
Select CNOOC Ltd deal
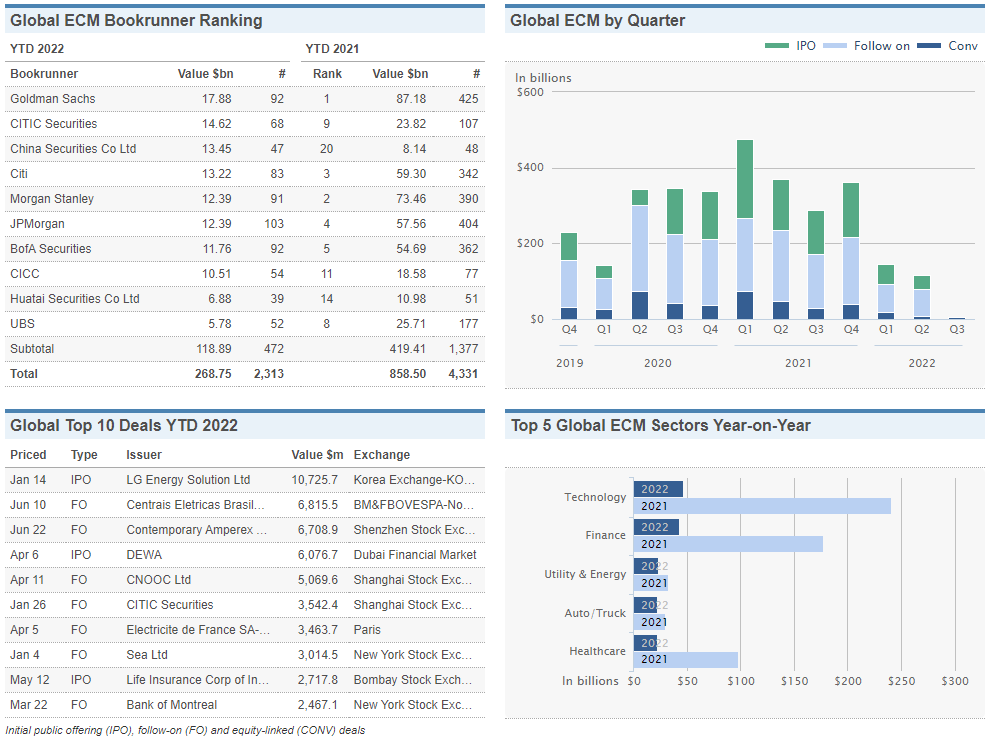click(x=245, y=580)
